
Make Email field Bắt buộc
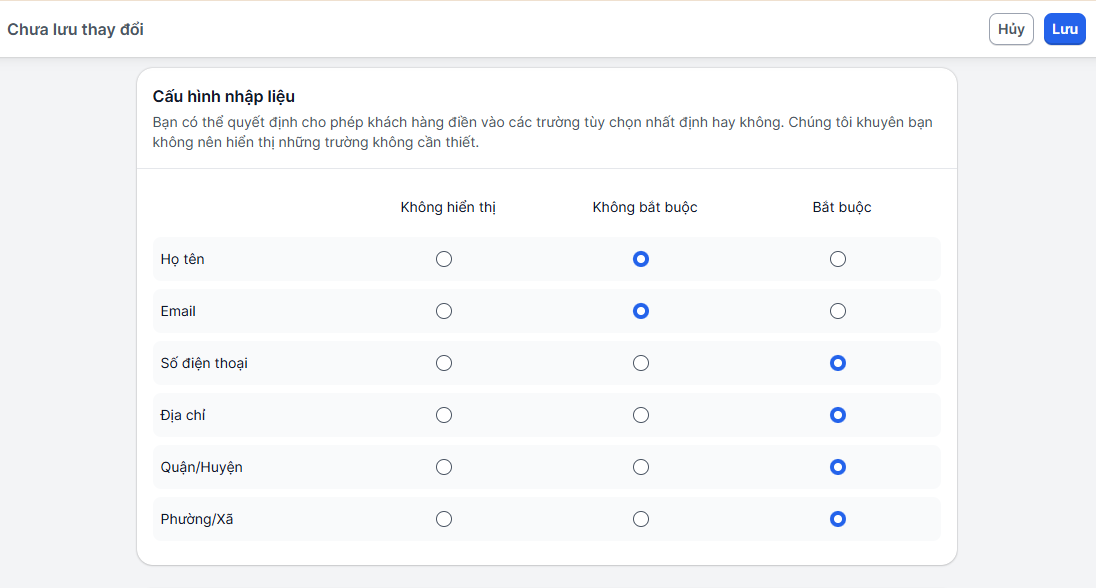coord(838,311)
